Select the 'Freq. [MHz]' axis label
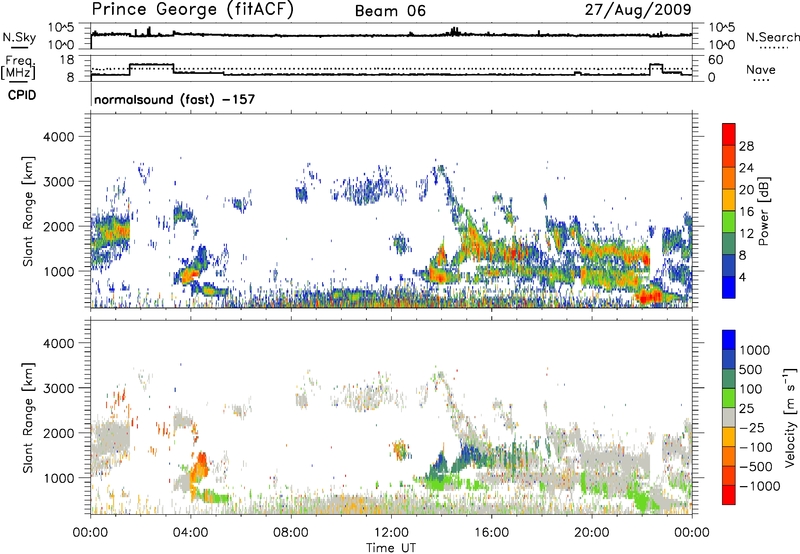 tap(20, 68)
